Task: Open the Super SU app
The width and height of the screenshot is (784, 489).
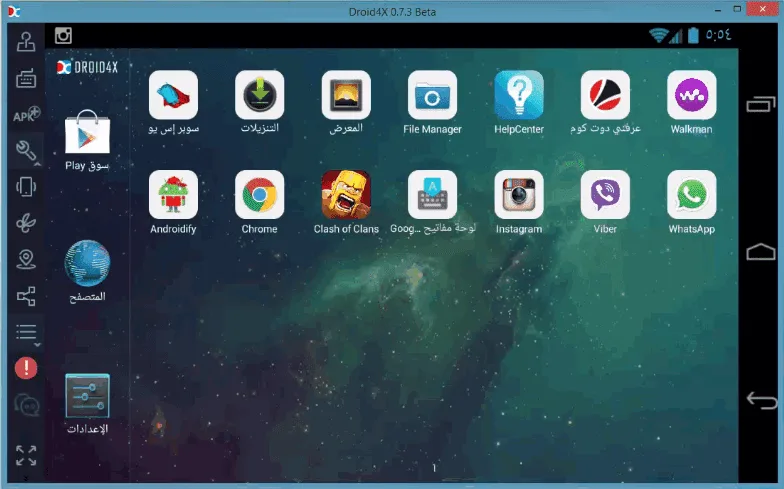Action: [173, 95]
